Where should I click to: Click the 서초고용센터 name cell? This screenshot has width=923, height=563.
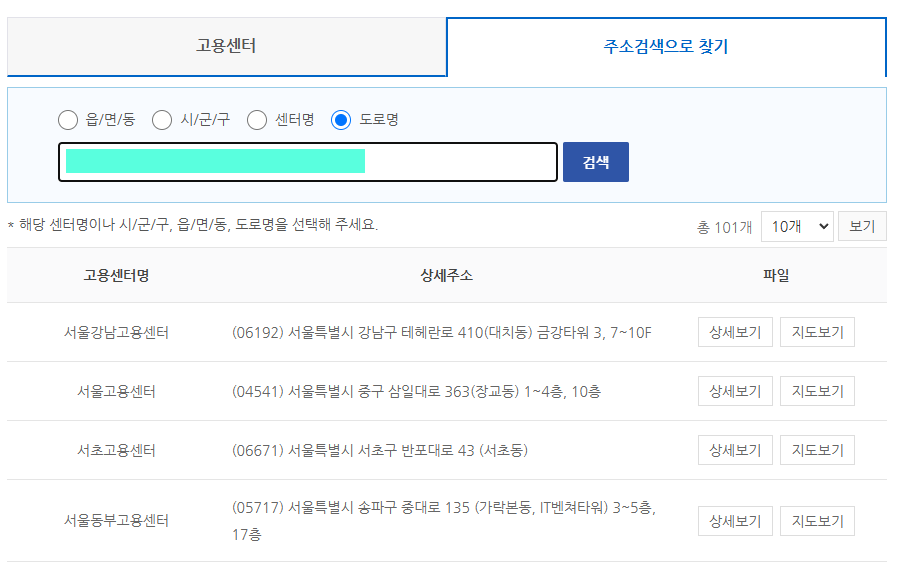click(x=117, y=451)
